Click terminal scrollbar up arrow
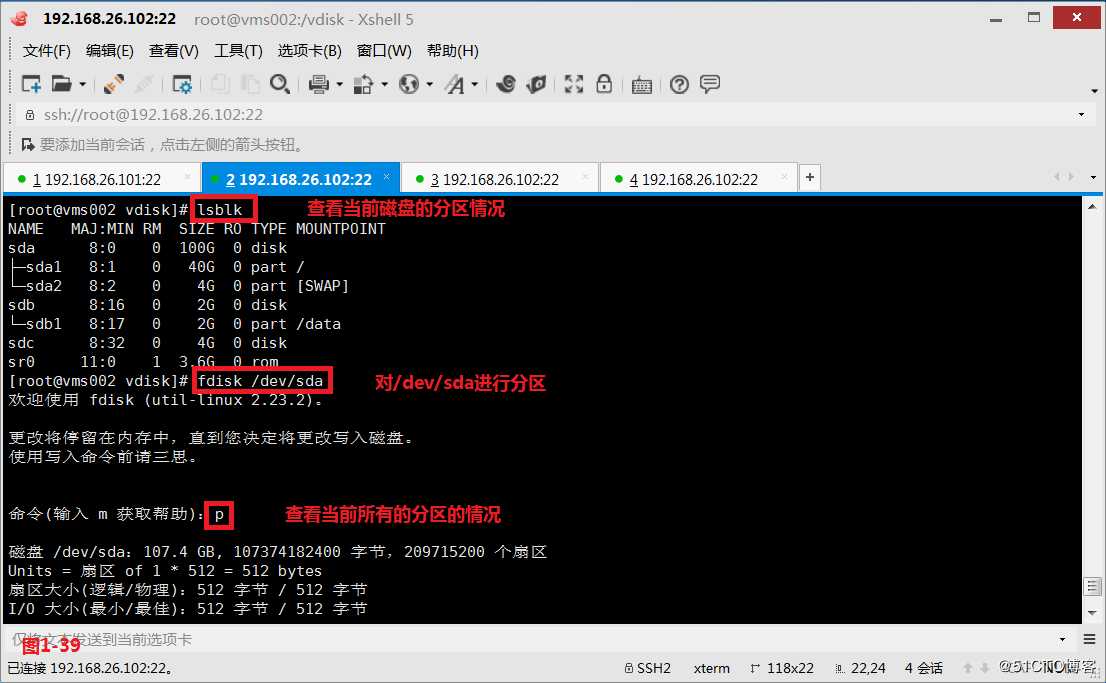This screenshot has height=683, width=1106. coord(1092,207)
